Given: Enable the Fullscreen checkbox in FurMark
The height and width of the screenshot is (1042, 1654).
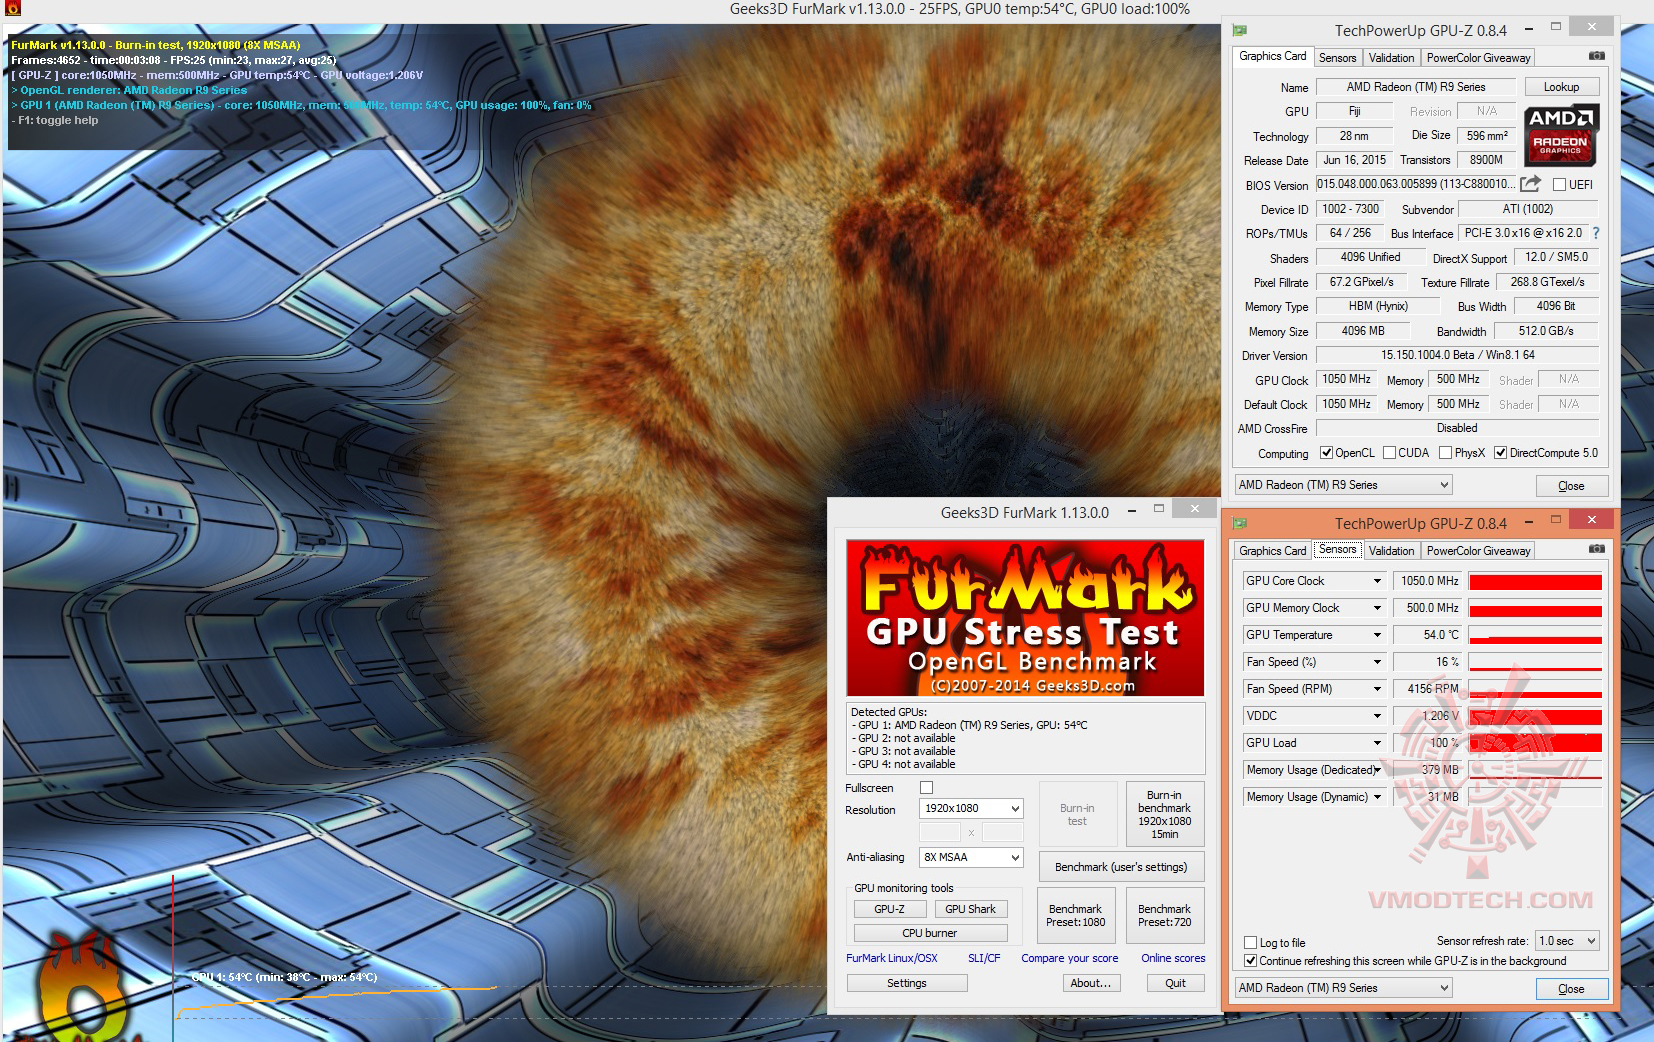Looking at the screenshot, I should [x=926, y=788].
